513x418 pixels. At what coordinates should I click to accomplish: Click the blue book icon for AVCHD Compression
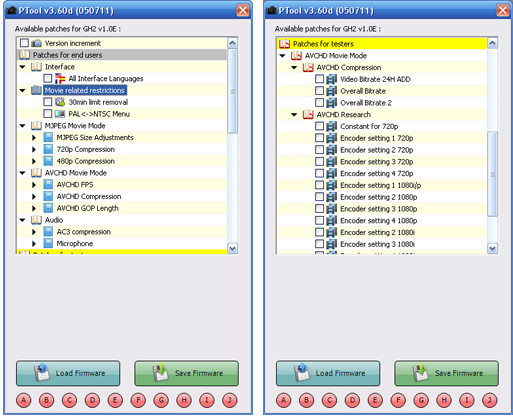point(48,196)
